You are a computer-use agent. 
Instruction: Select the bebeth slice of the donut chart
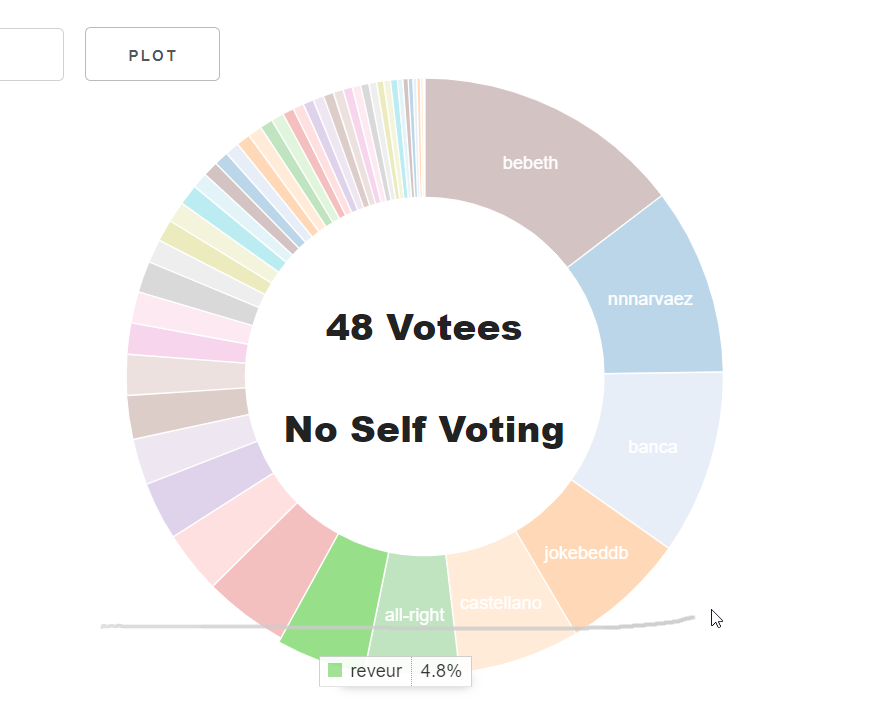530,163
